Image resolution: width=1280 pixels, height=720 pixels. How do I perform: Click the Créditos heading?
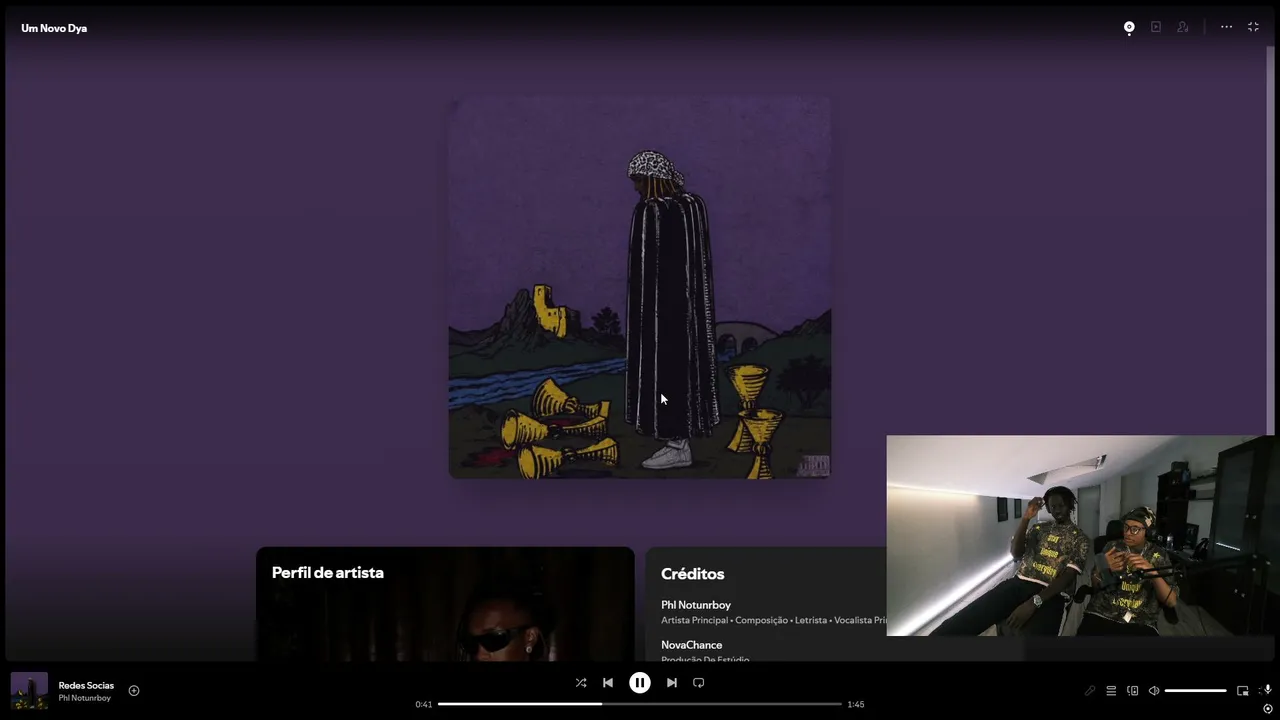(692, 574)
